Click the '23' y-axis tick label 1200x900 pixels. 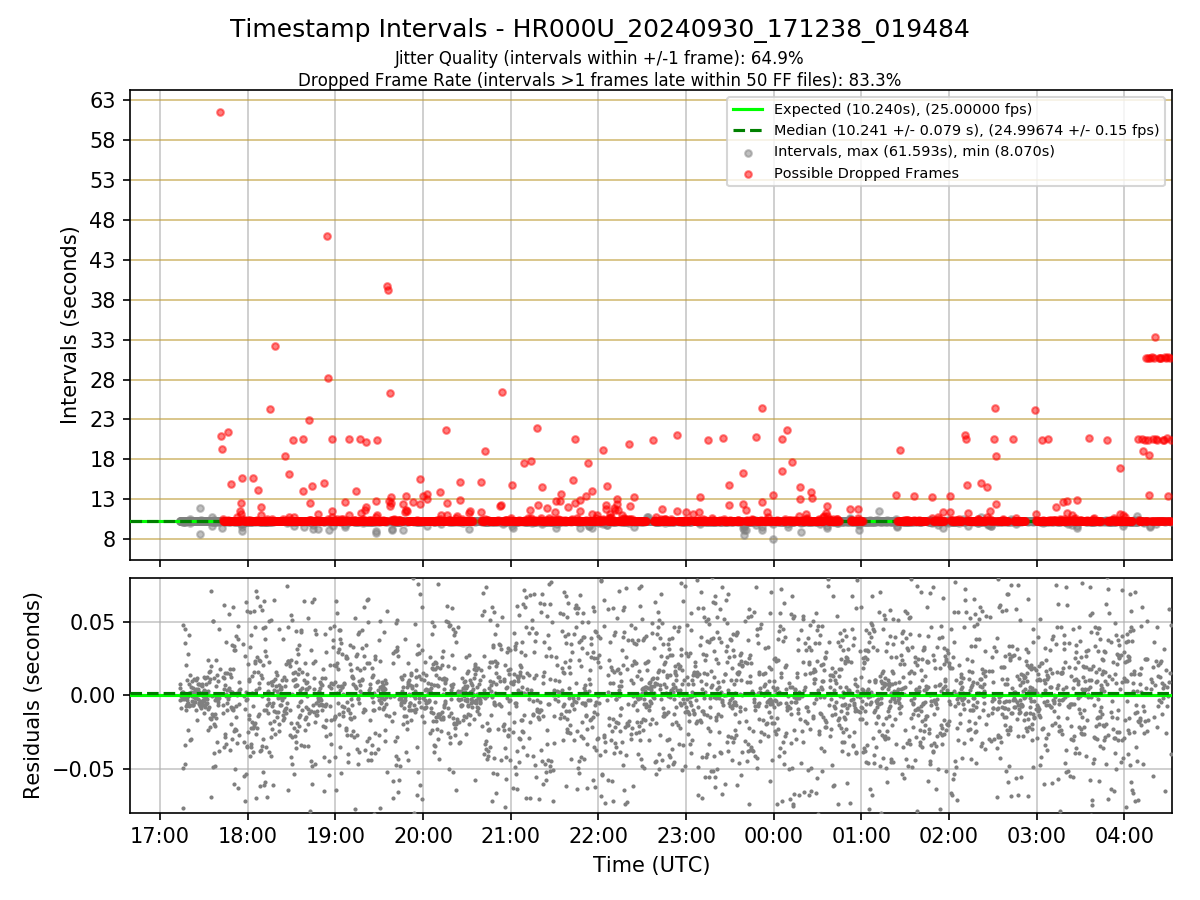pos(104,420)
